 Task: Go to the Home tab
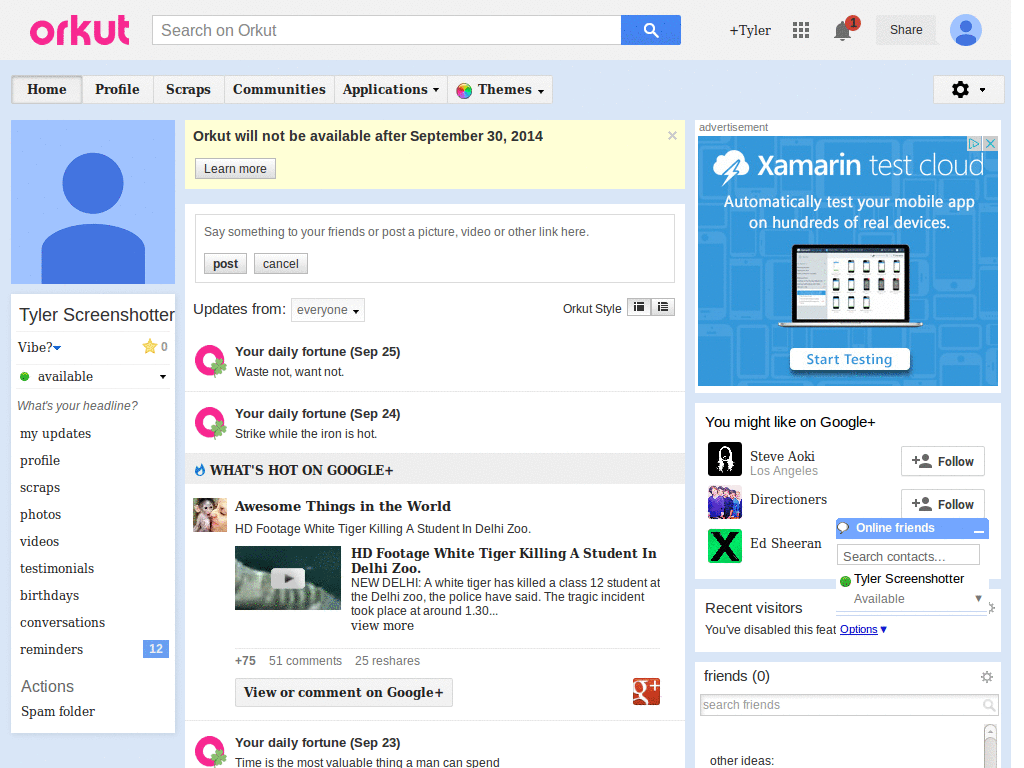(x=46, y=89)
